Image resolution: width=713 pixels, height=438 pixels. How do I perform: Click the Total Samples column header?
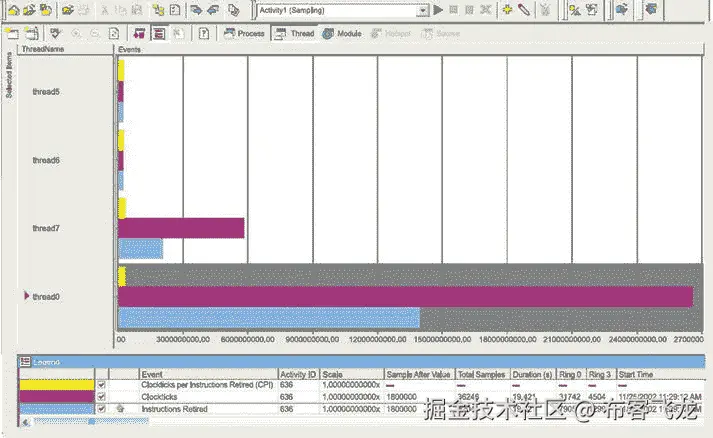[482, 374]
